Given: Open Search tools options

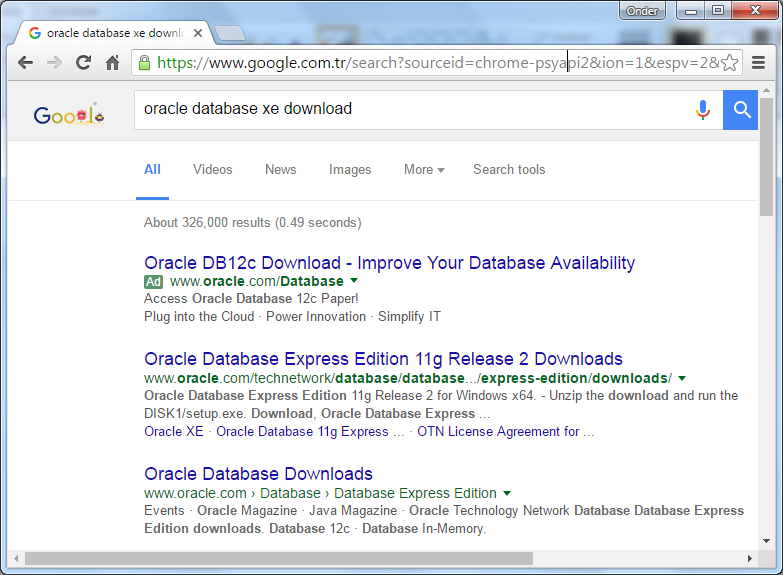Looking at the screenshot, I should click(x=509, y=170).
